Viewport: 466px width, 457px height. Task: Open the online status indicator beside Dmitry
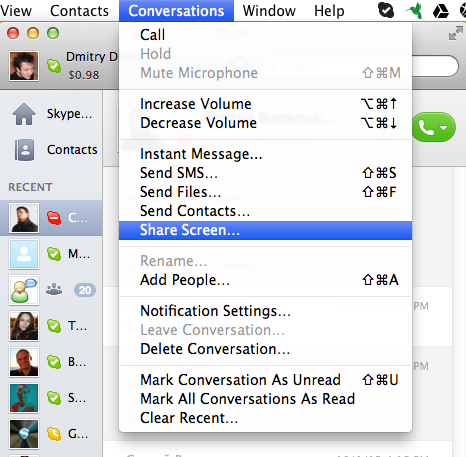coord(54,66)
